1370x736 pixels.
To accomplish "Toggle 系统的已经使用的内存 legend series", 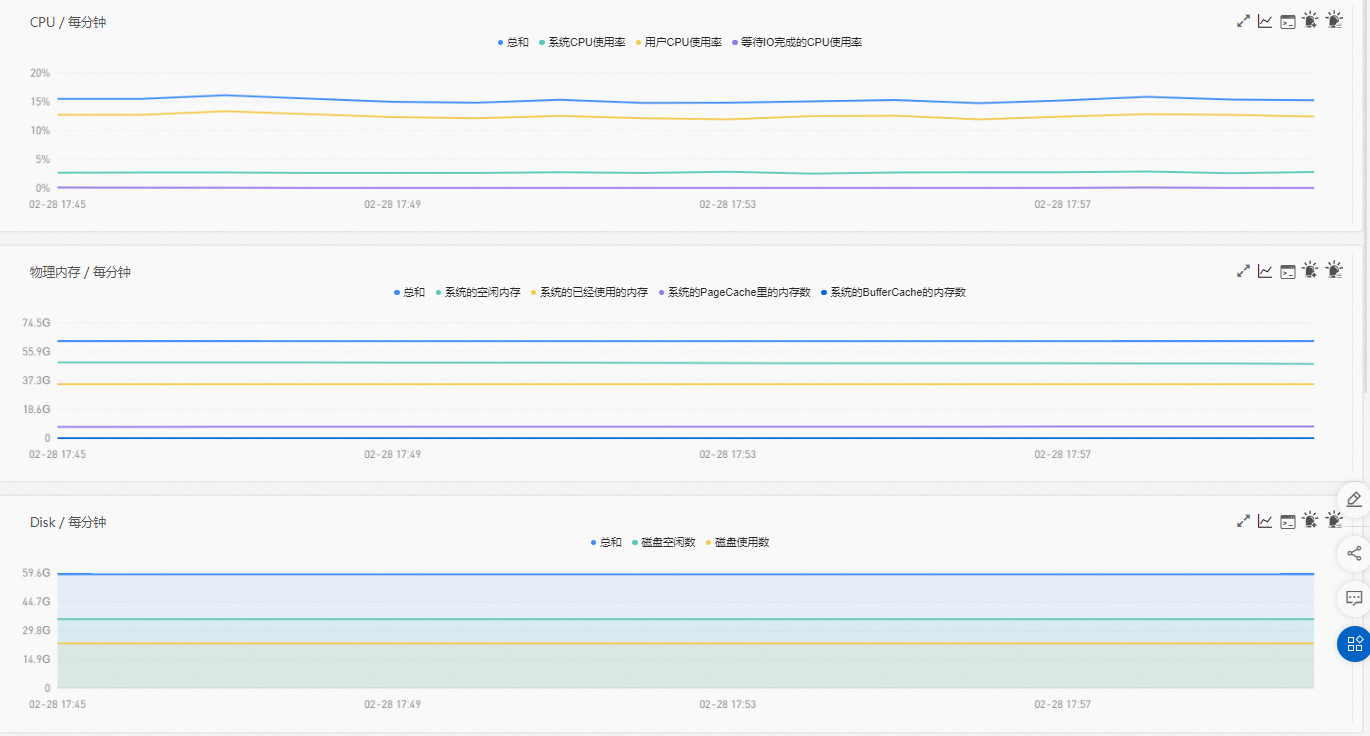I will (x=589, y=292).
